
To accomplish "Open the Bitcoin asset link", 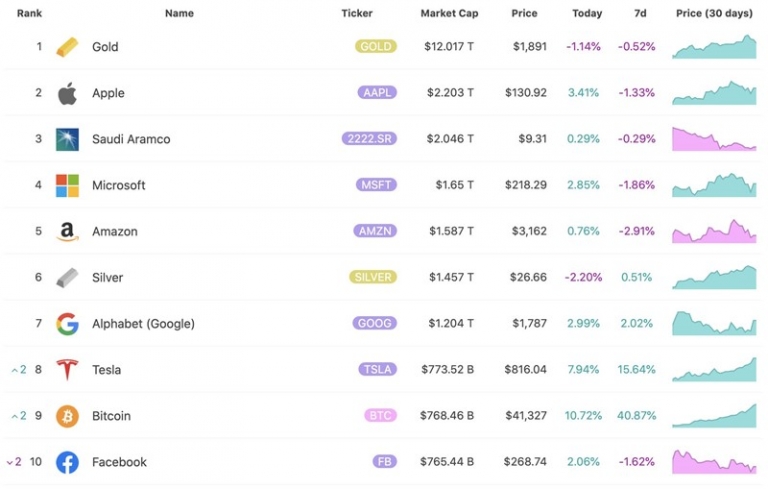I will pos(111,416).
